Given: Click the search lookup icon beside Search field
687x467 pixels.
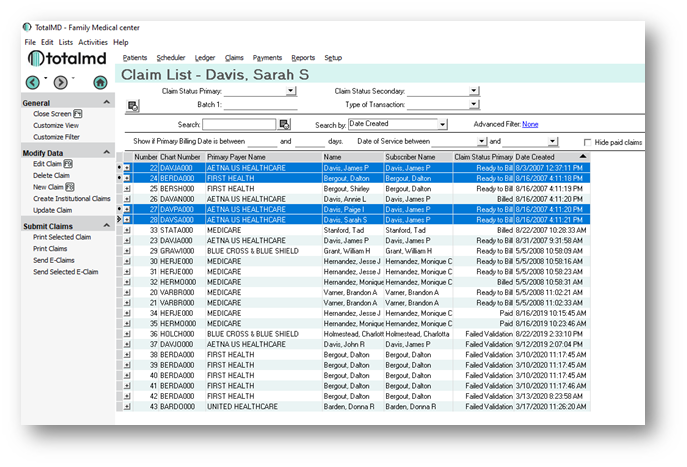Looking at the screenshot, I should point(285,124).
